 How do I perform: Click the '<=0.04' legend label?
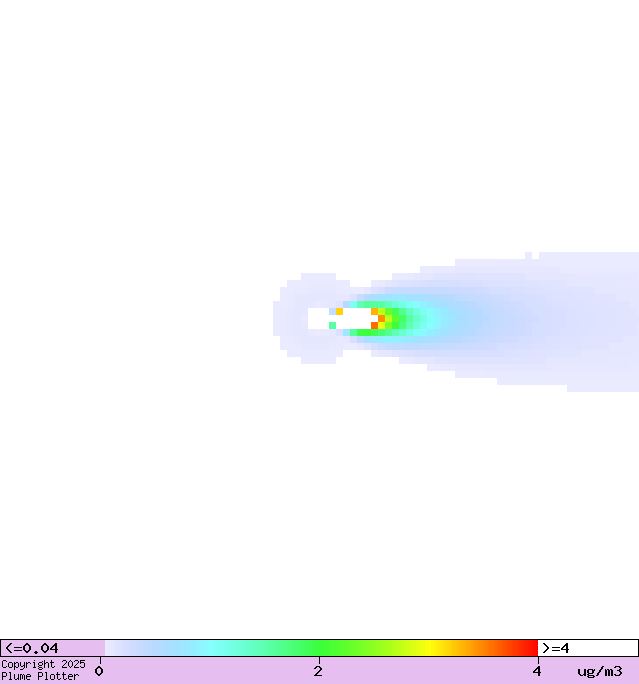click(31, 648)
